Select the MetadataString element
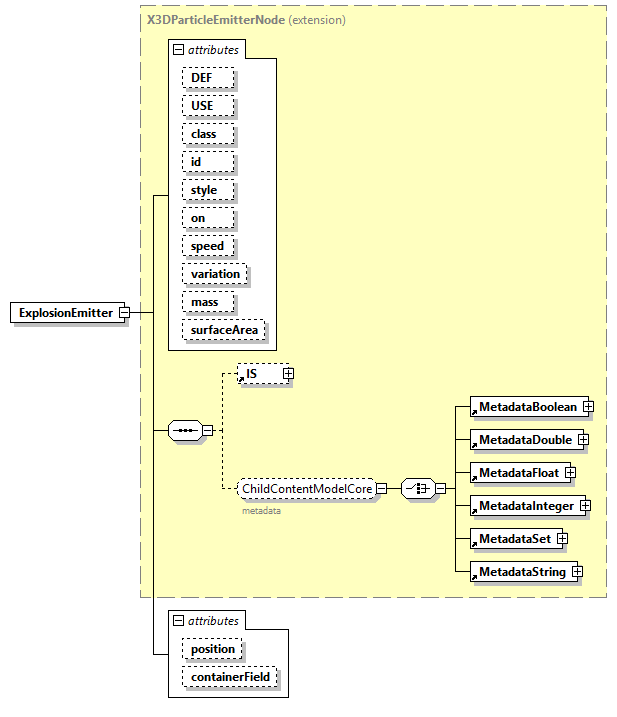 pos(524,572)
